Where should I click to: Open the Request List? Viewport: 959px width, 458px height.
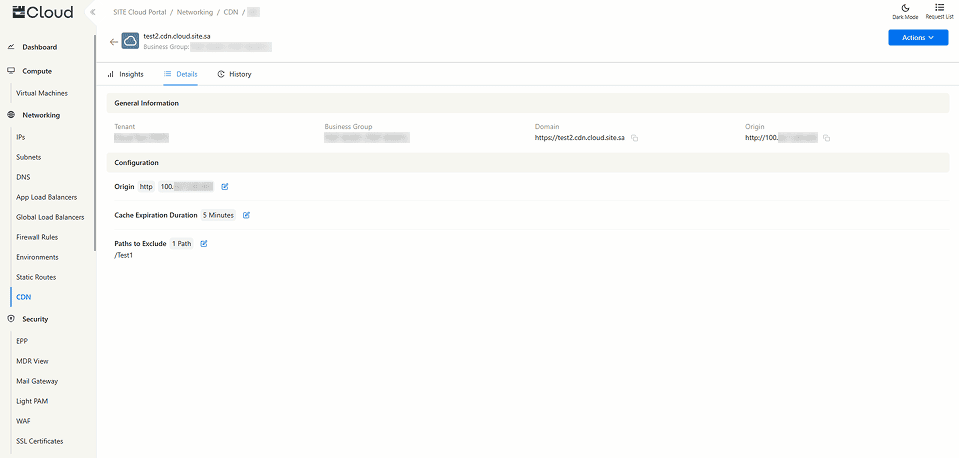(939, 11)
